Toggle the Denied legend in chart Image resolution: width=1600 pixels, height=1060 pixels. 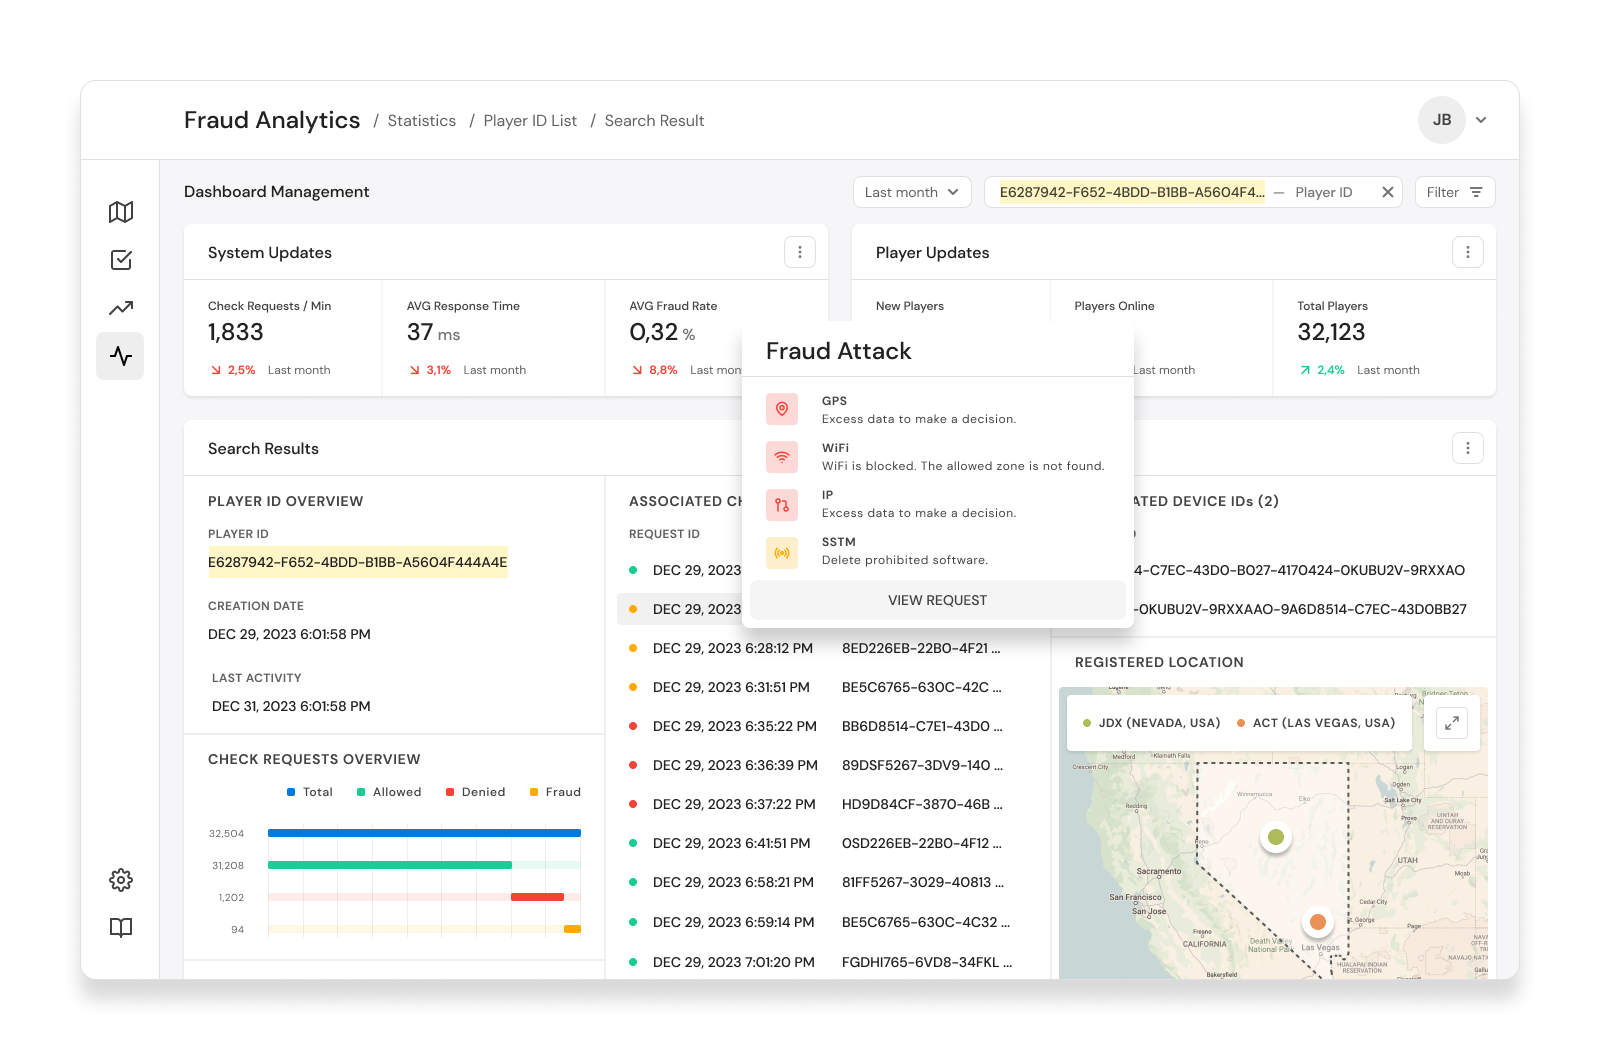click(476, 792)
